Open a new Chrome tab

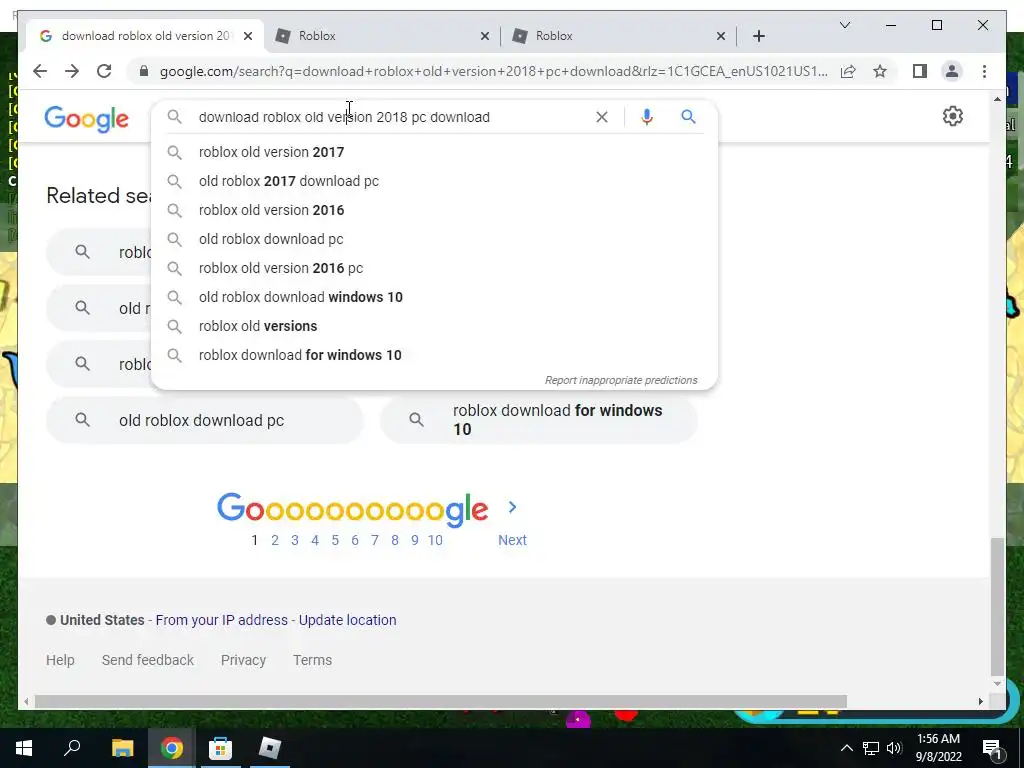click(x=758, y=36)
